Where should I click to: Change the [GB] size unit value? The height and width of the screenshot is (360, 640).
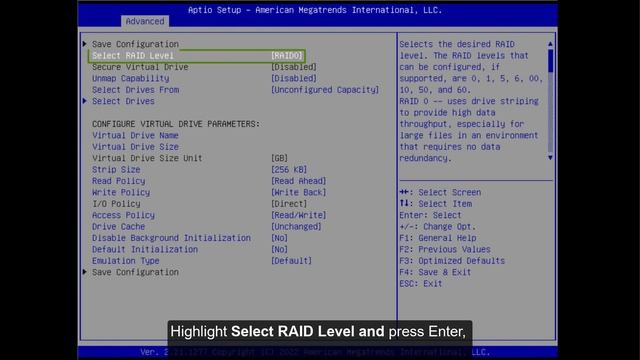pyautogui.click(x=280, y=158)
